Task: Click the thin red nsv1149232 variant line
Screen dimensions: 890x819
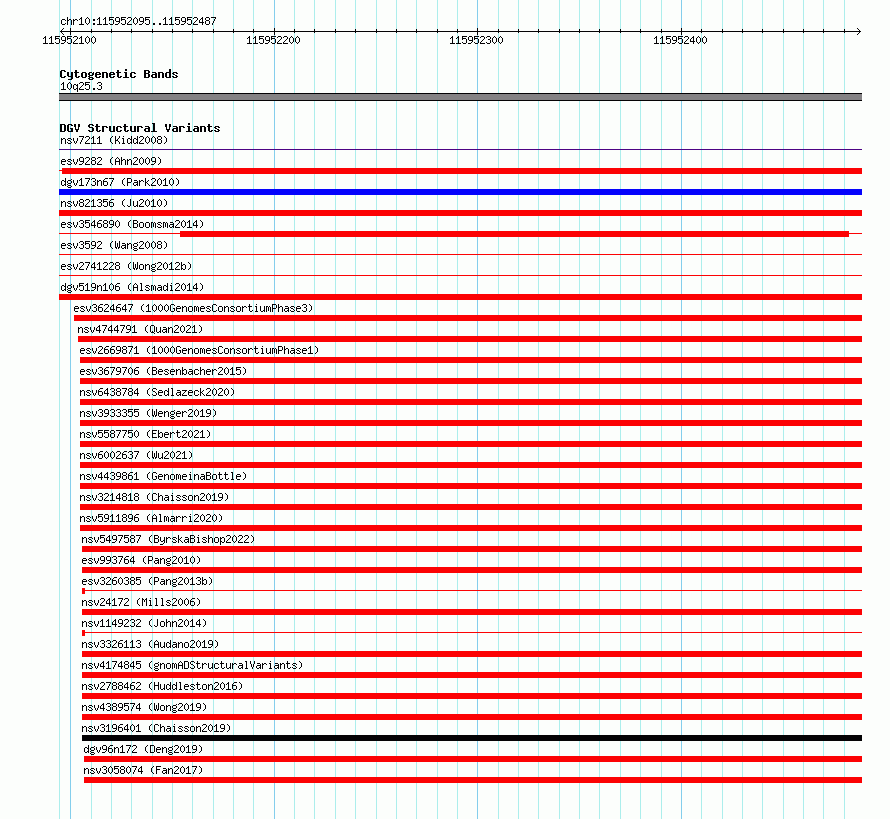Action: [472, 633]
